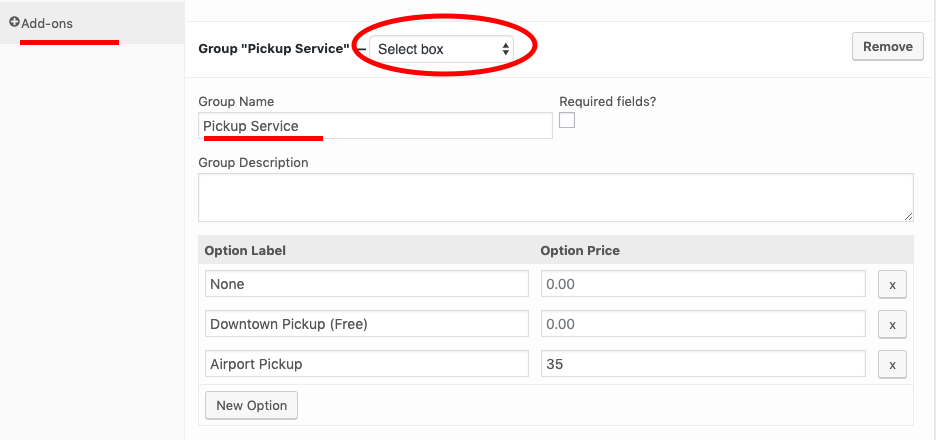
Task: Collapse the Group "Pickup Service" header
Action: click(273, 49)
